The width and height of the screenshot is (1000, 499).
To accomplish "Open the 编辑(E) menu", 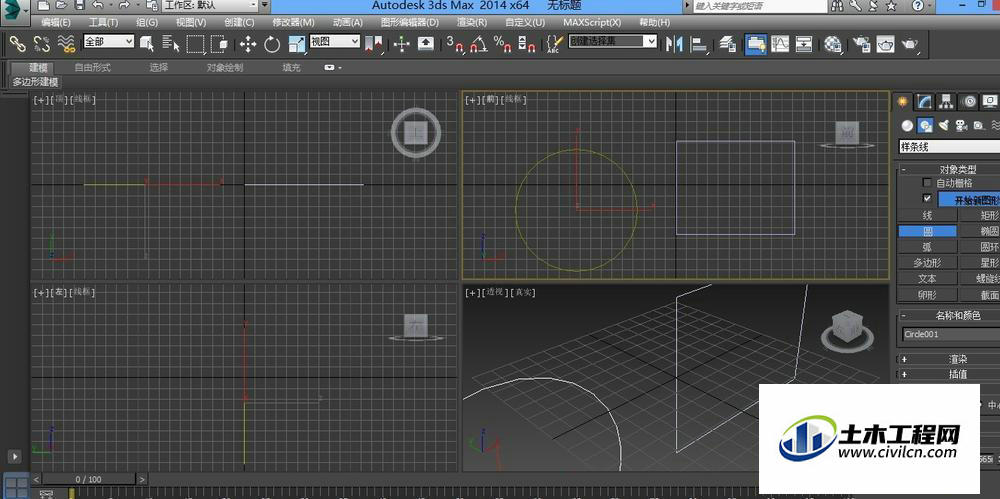I will tap(56, 22).
